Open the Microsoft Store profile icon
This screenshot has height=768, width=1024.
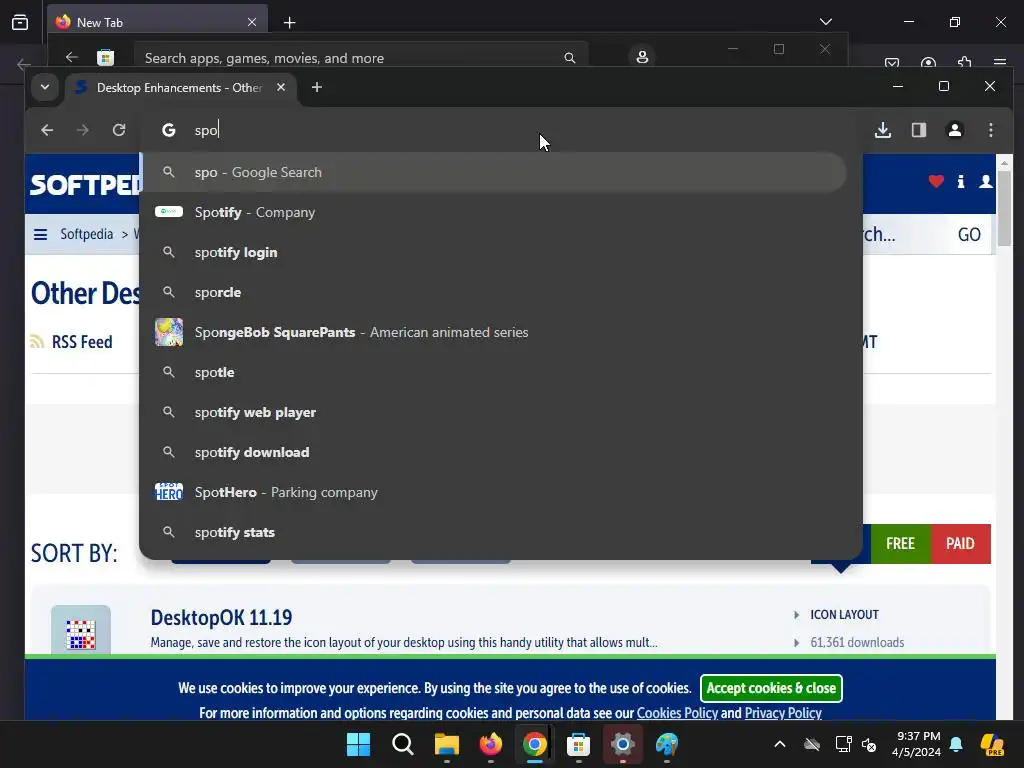(x=642, y=57)
